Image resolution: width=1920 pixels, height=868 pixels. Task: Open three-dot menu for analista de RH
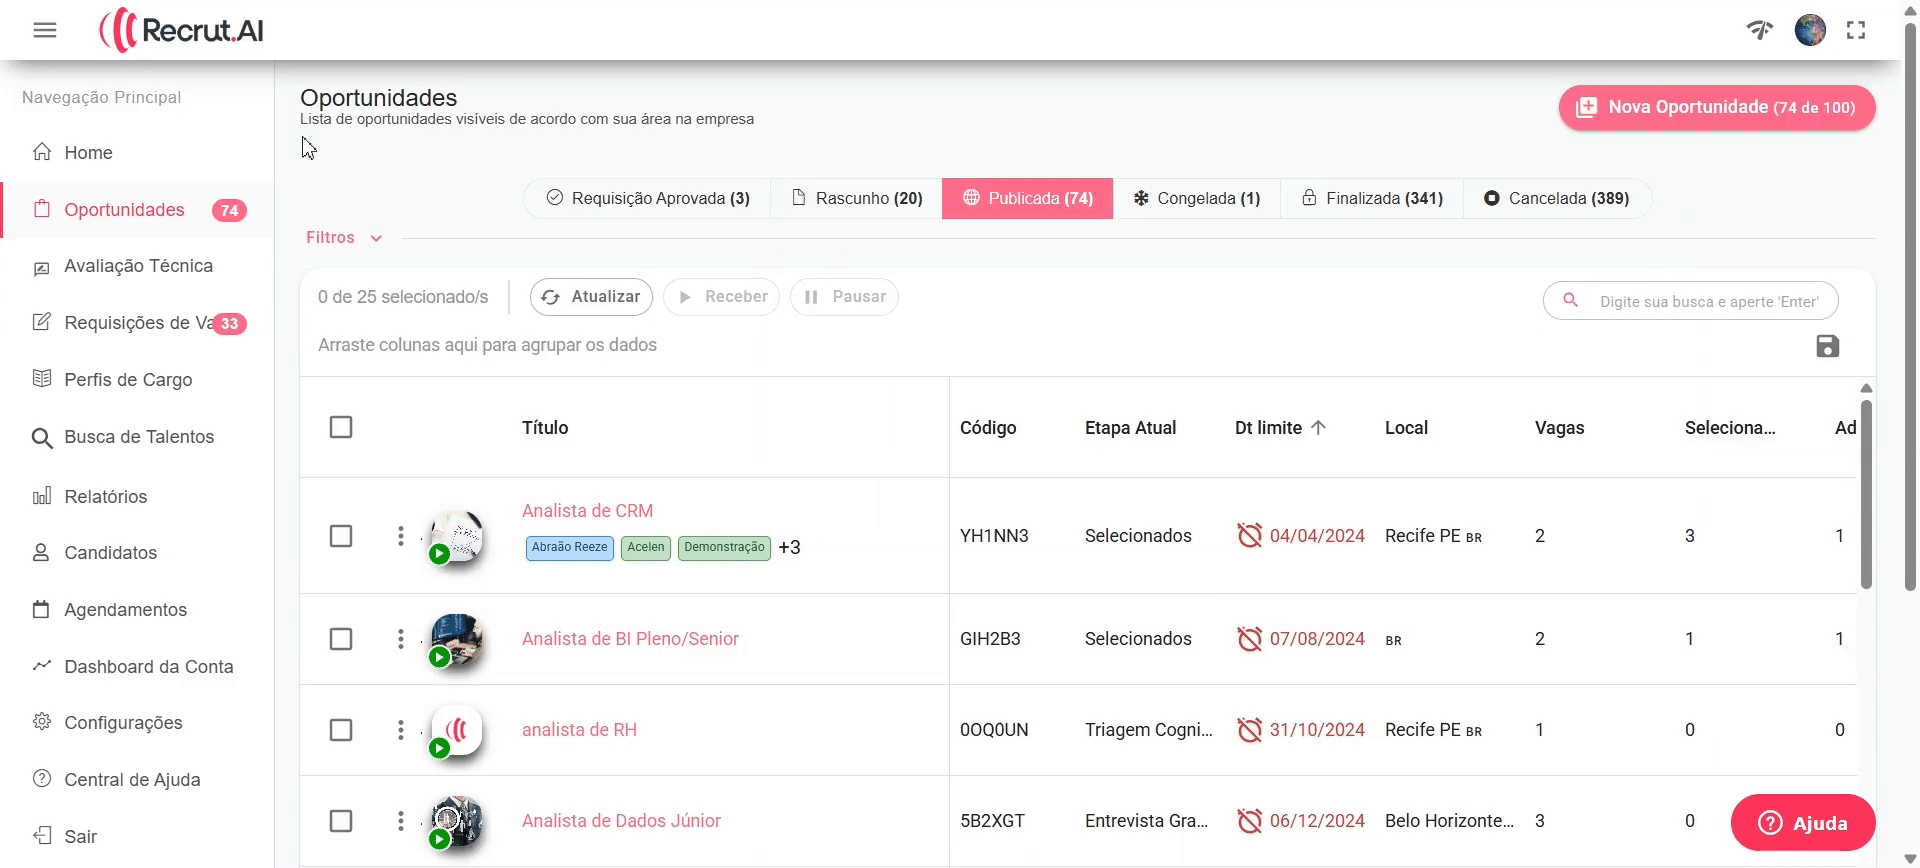tap(401, 730)
